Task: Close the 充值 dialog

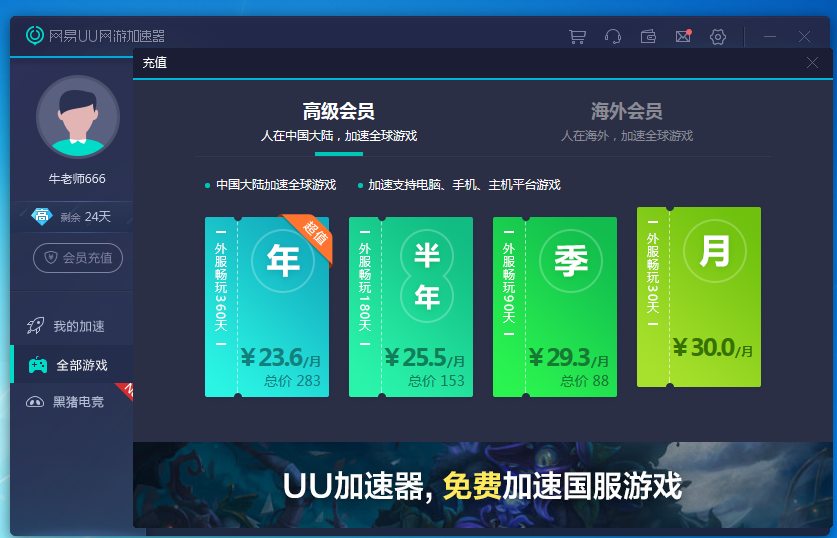Action: [812, 63]
